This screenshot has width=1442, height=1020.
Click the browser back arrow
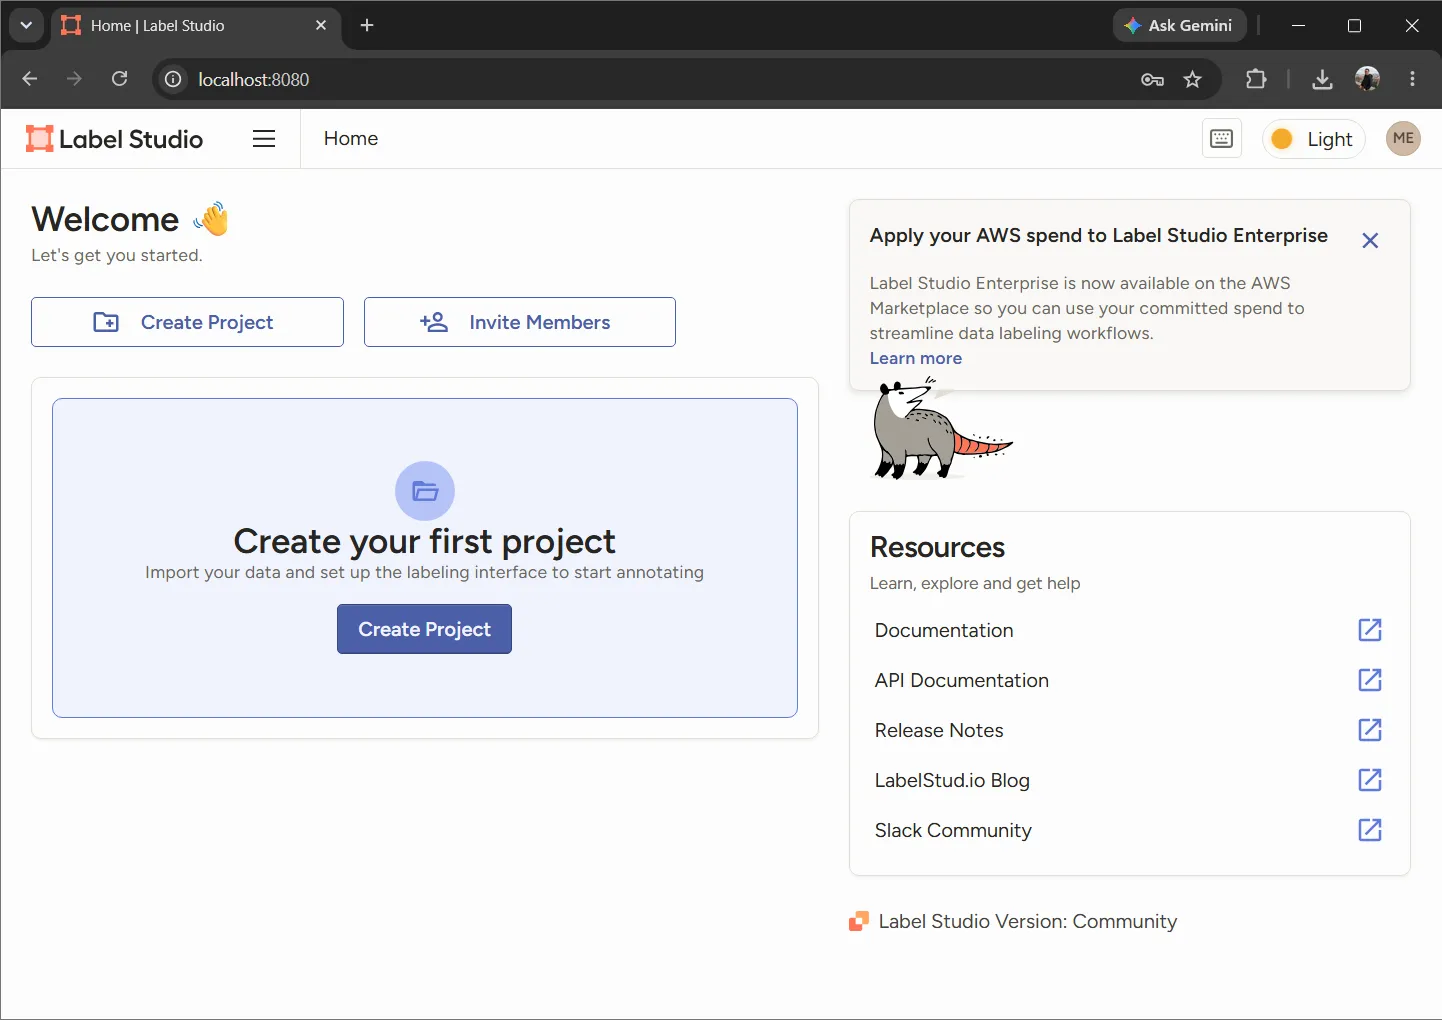30,79
